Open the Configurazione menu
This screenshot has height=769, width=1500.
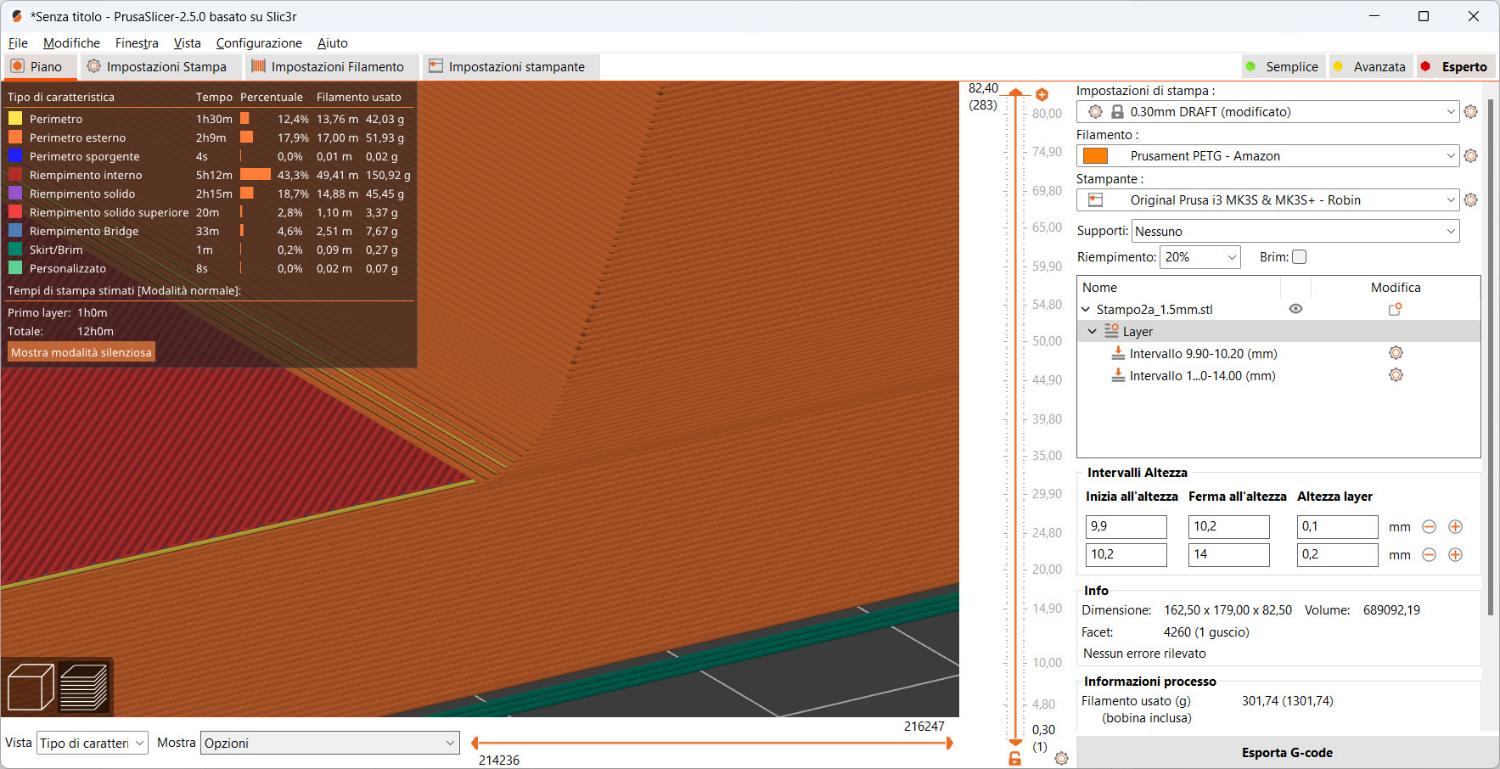click(259, 43)
